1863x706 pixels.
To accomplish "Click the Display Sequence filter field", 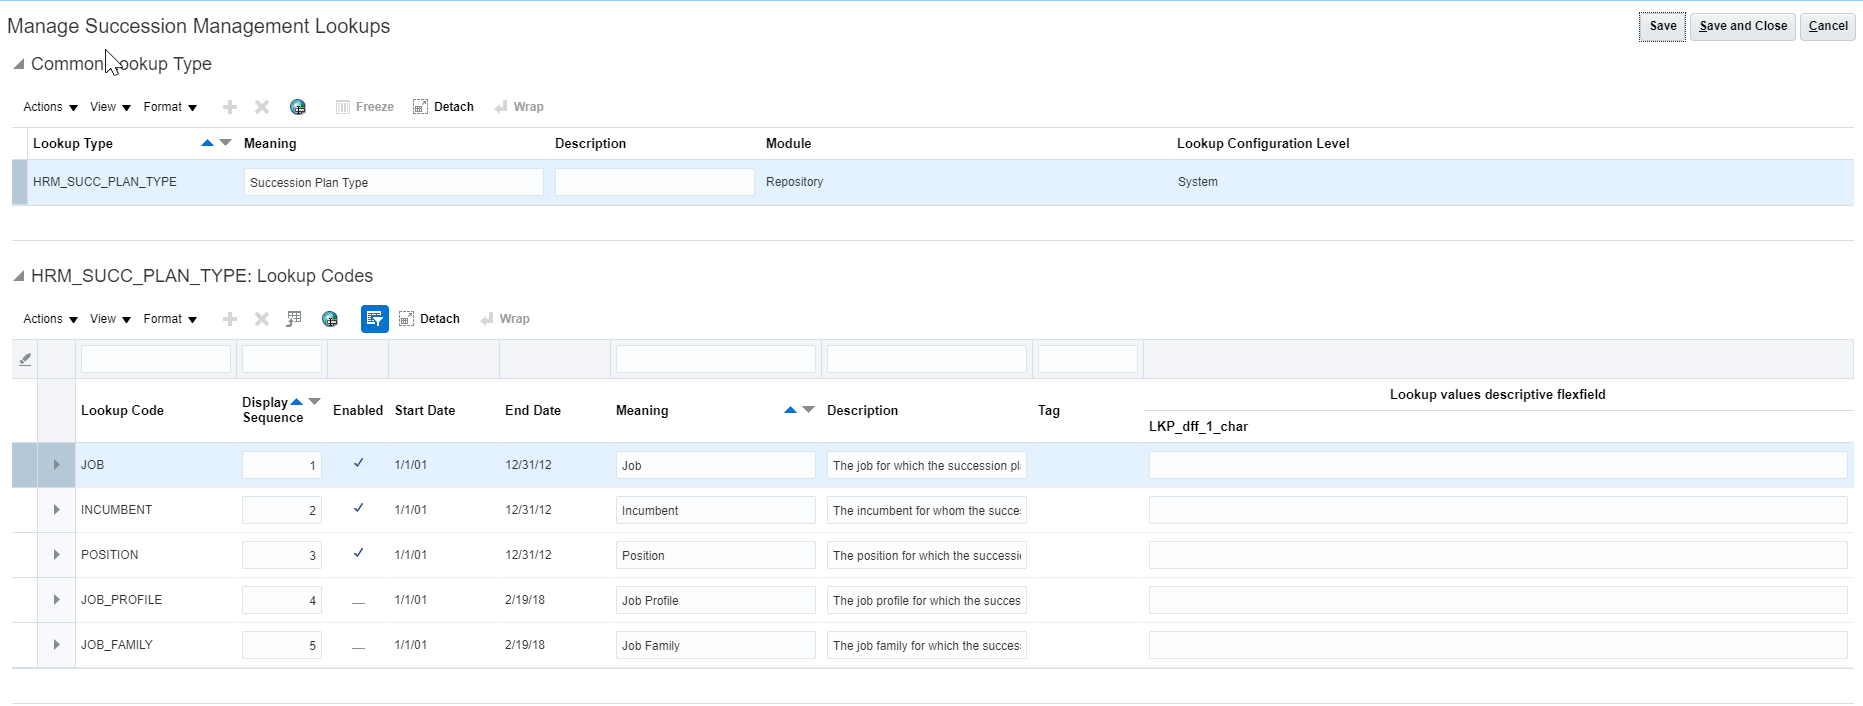I will coord(282,359).
